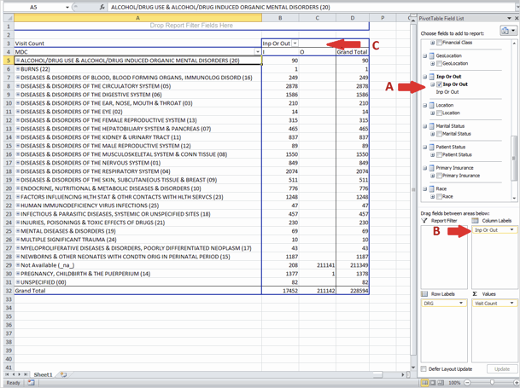Click the GeoLocation group table icon
Image resolution: width=520 pixels, height=388 pixels.
point(432,56)
